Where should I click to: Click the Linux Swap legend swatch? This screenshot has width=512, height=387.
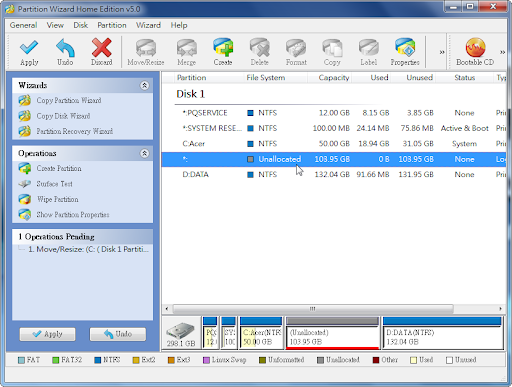point(206,360)
